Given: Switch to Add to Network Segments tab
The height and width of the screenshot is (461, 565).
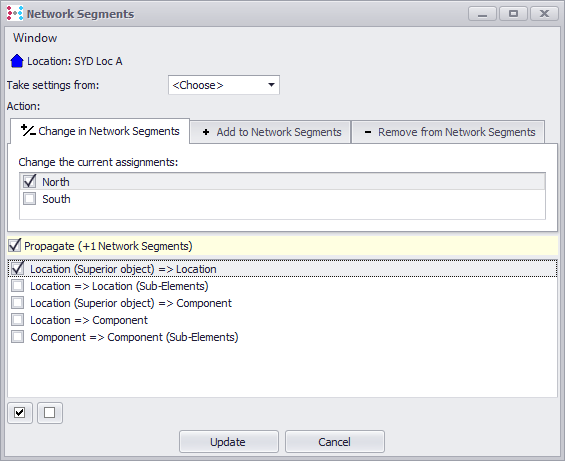Looking at the screenshot, I should [271, 132].
